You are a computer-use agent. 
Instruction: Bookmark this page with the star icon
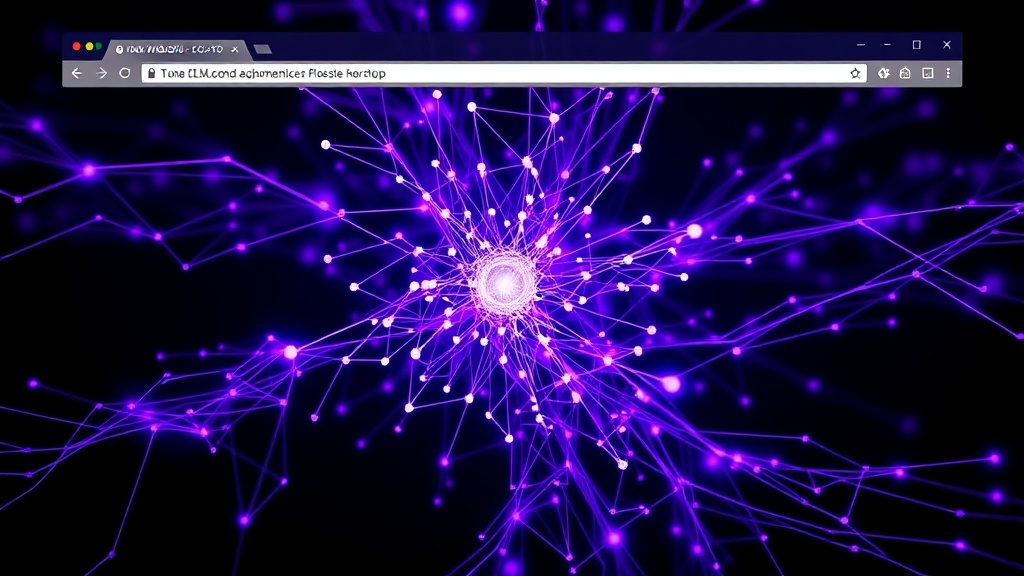point(855,73)
